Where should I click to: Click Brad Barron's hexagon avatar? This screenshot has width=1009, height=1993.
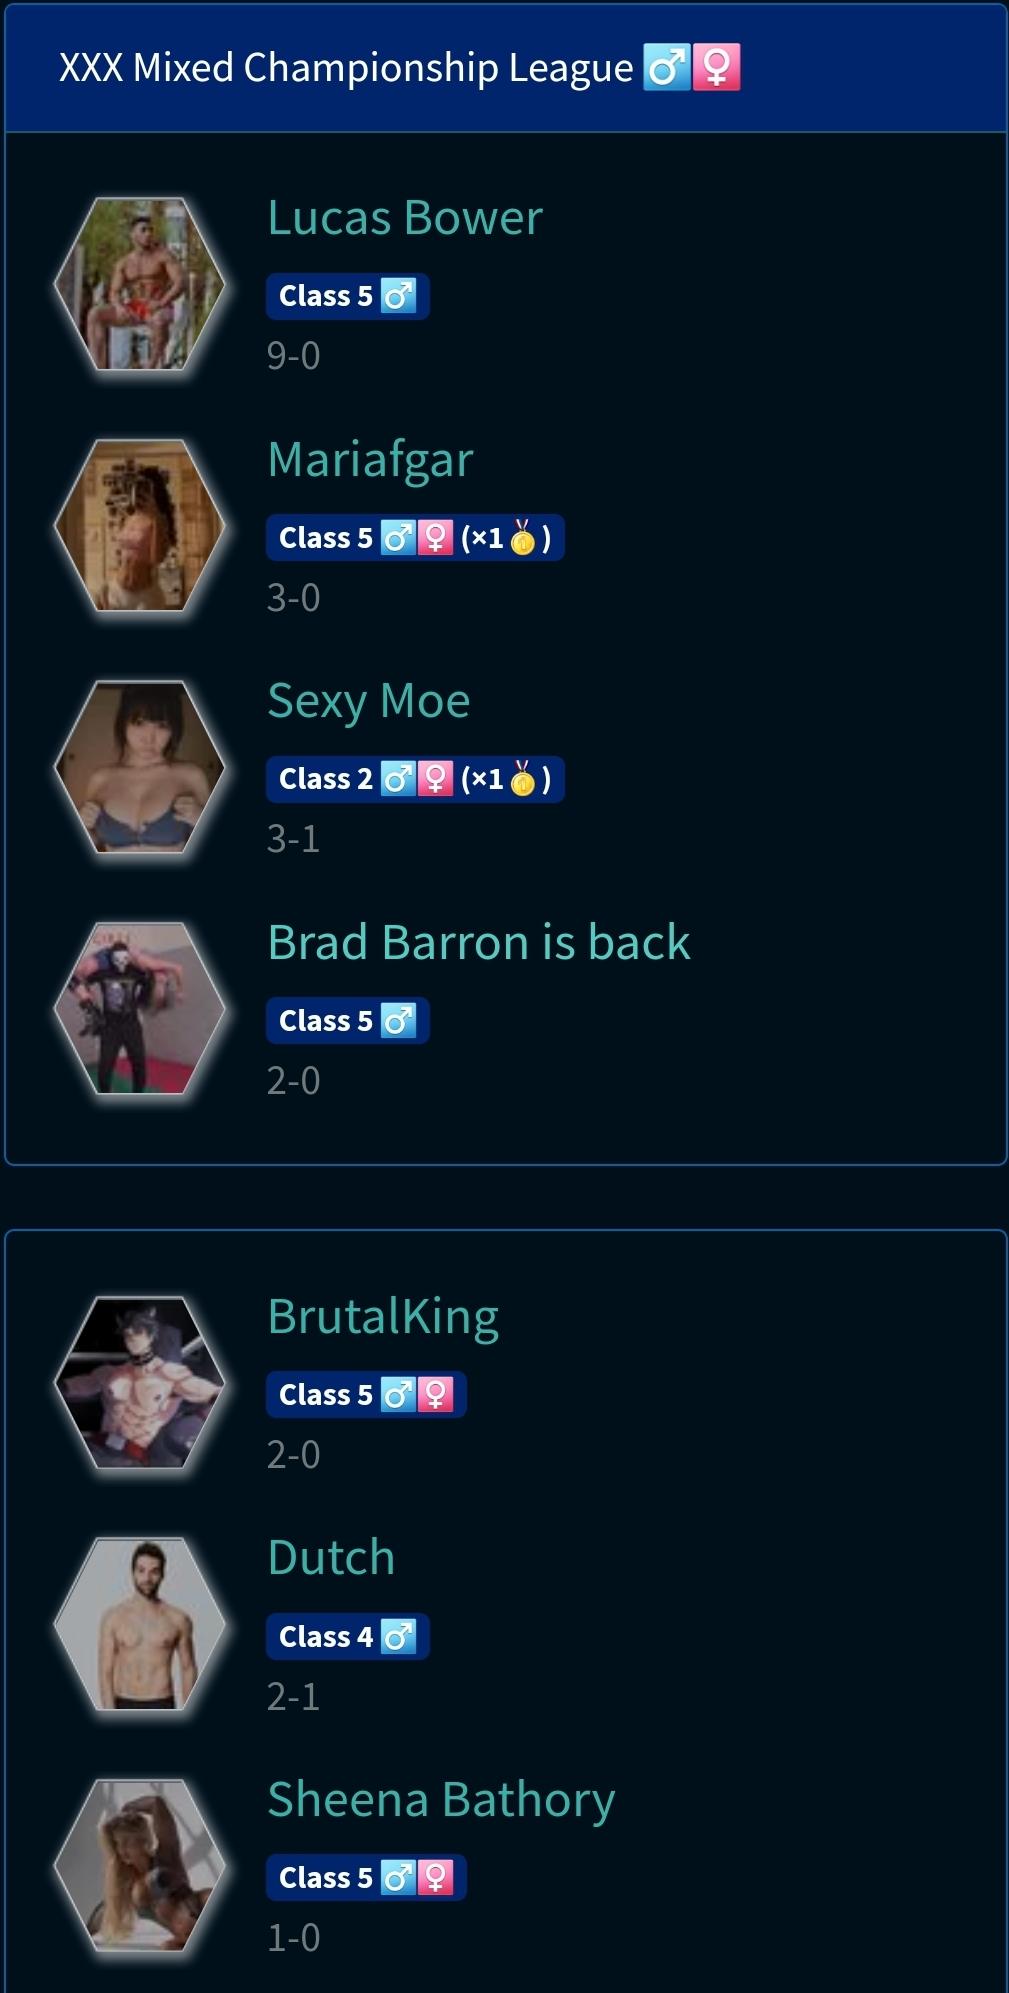click(139, 1009)
